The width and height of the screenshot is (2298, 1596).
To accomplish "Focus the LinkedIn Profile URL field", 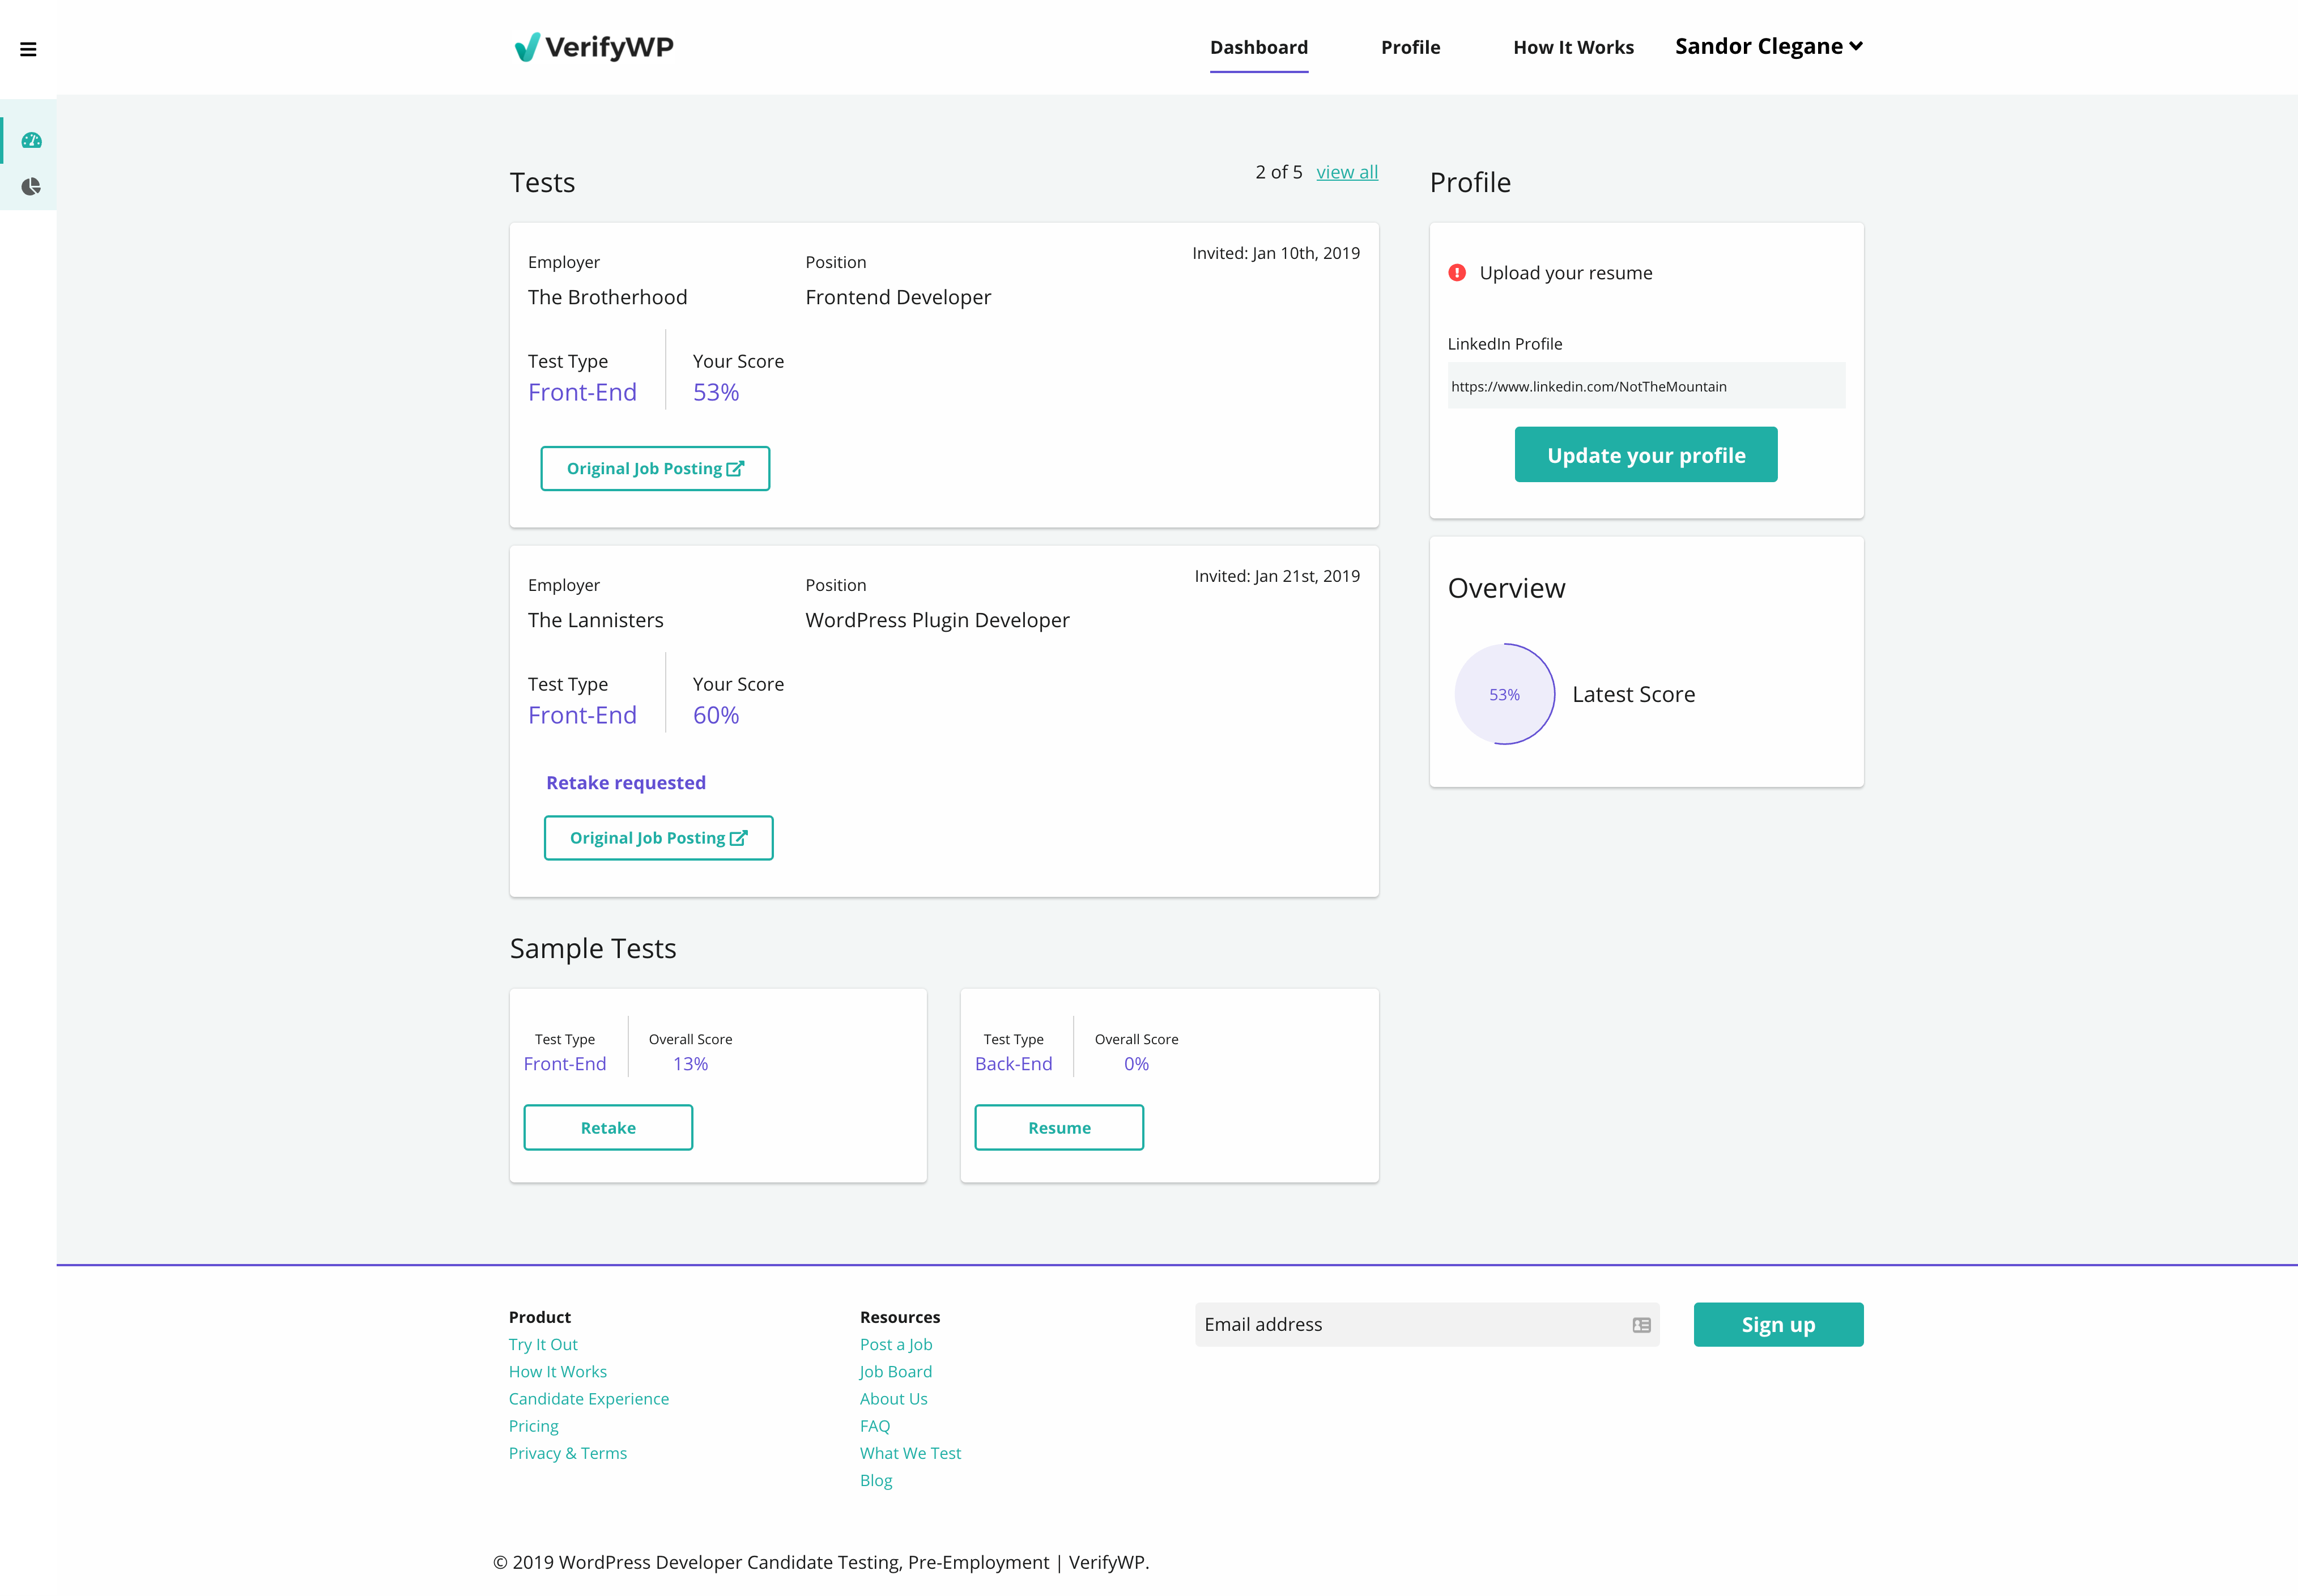I will point(1645,386).
